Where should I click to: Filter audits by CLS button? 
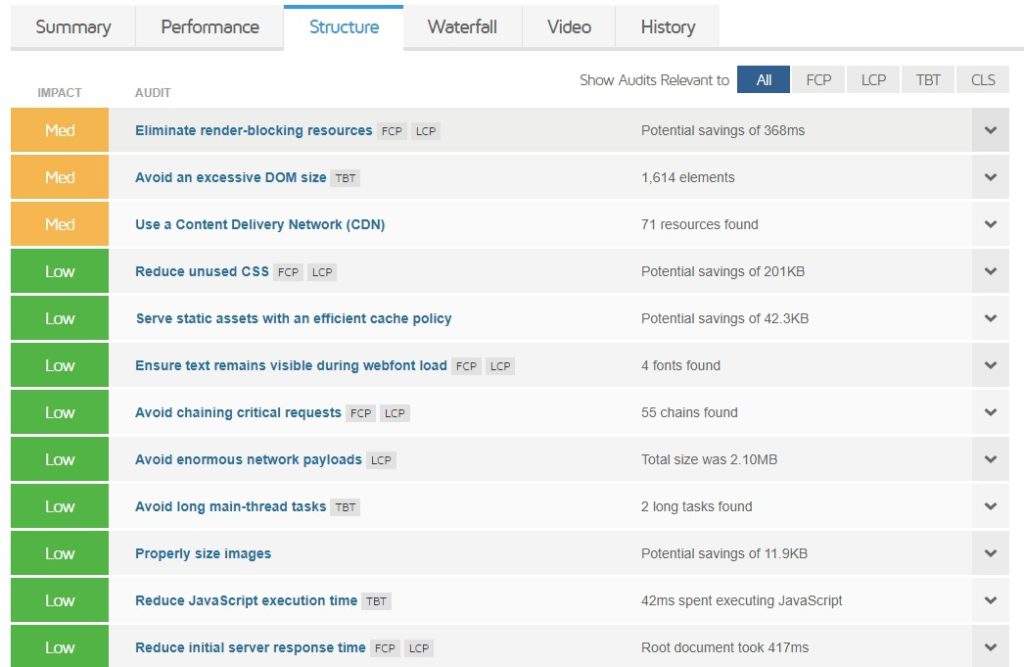click(983, 80)
